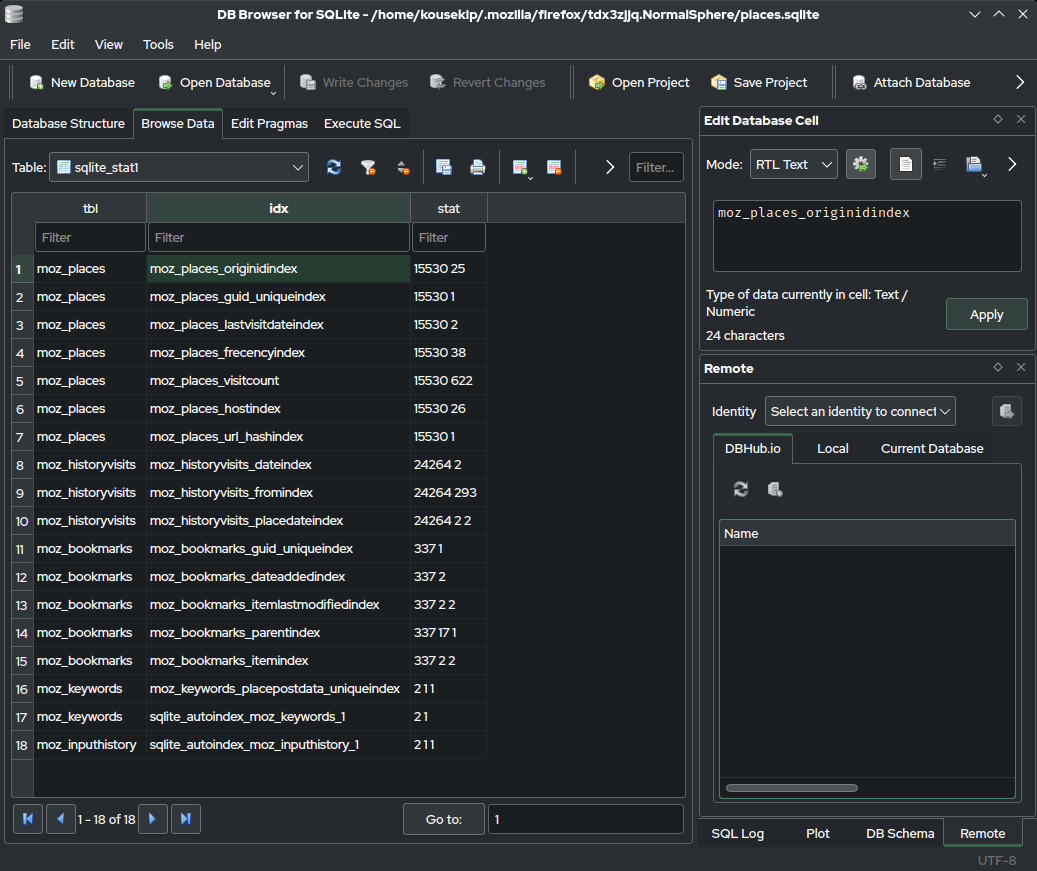
Task: Close the Remote panel
Action: coord(1020,367)
